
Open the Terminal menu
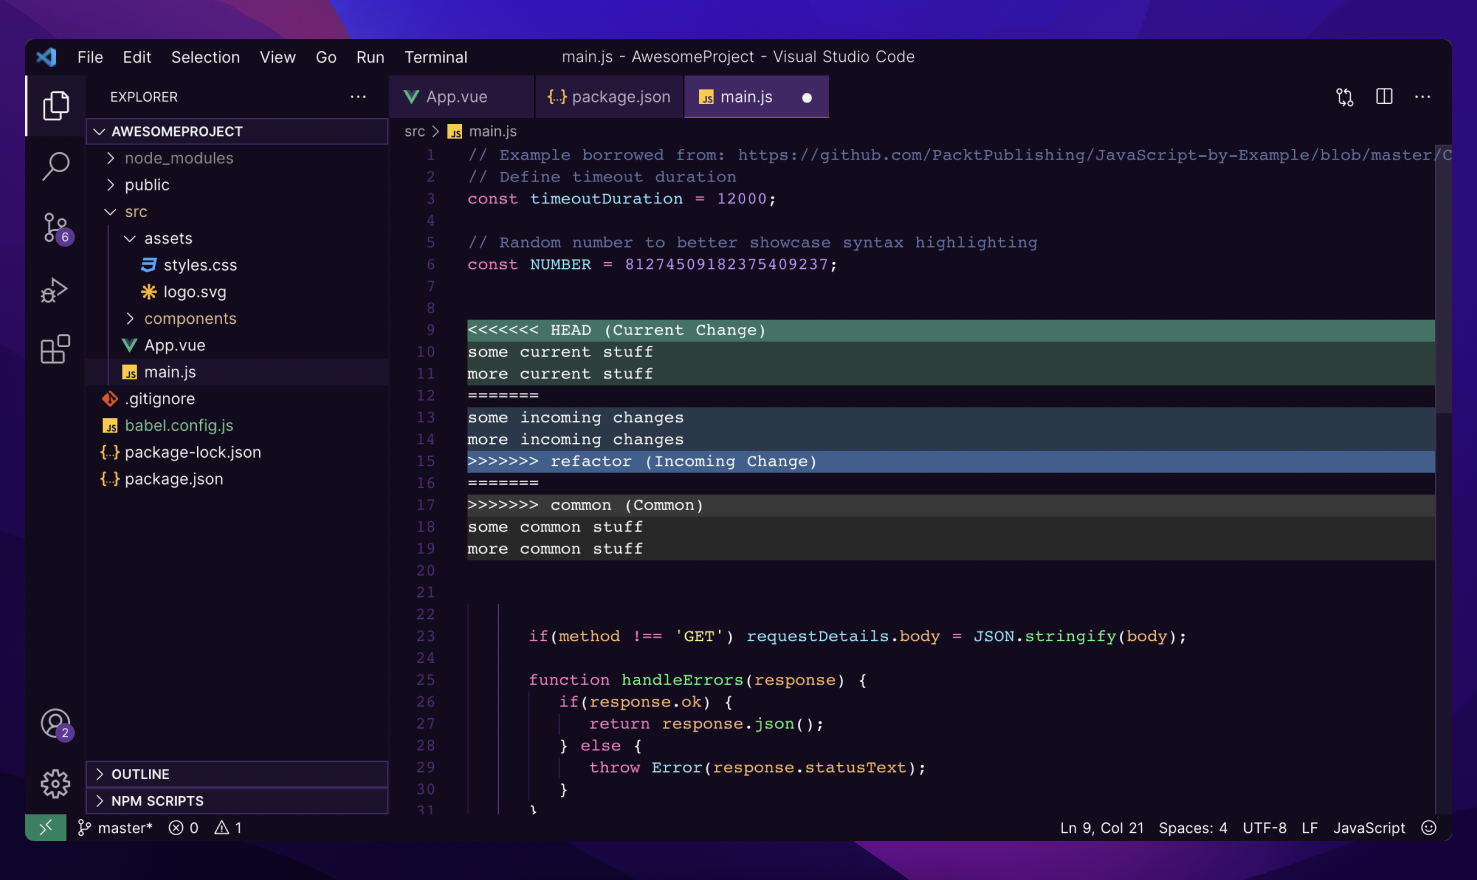(x=436, y=57)
